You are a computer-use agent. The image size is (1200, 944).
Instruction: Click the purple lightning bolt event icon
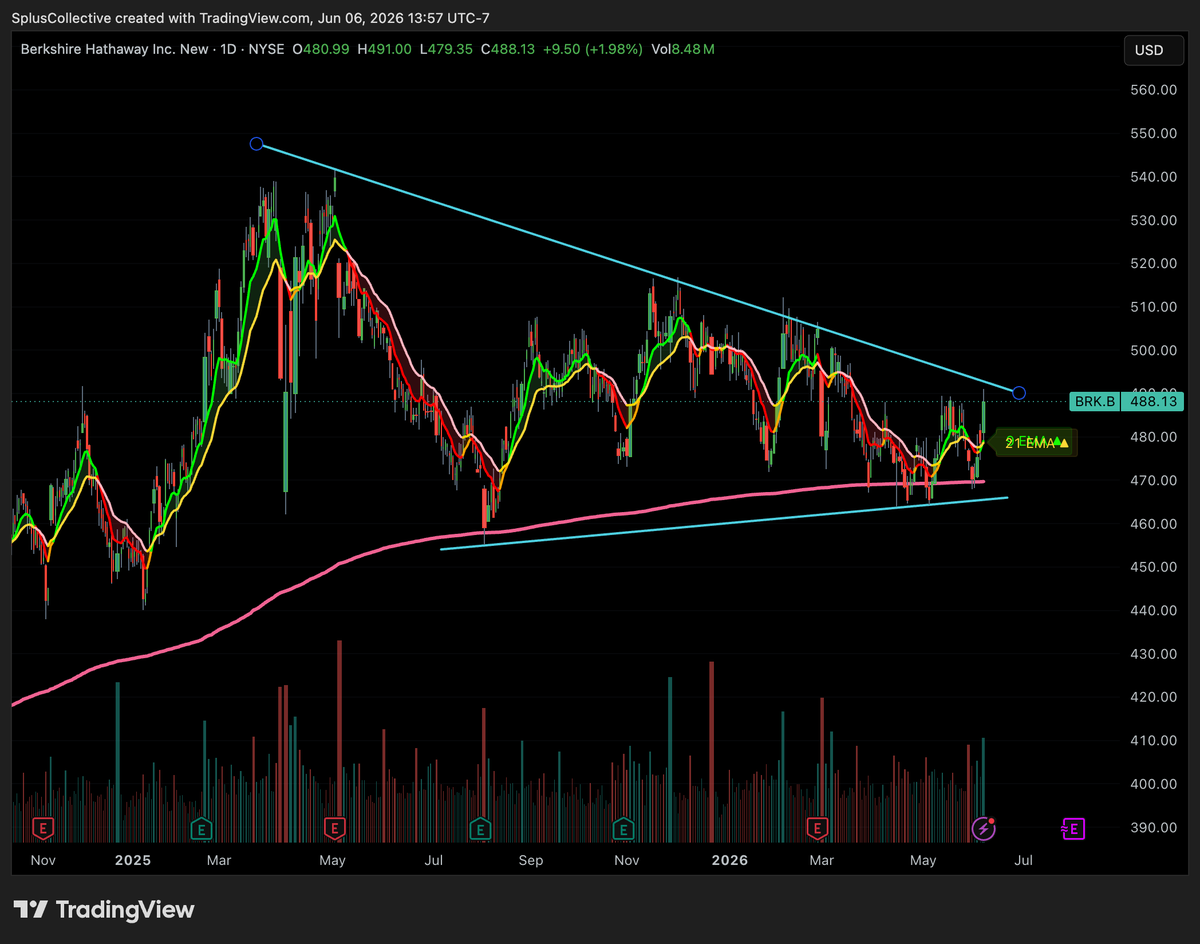(984, 828)
